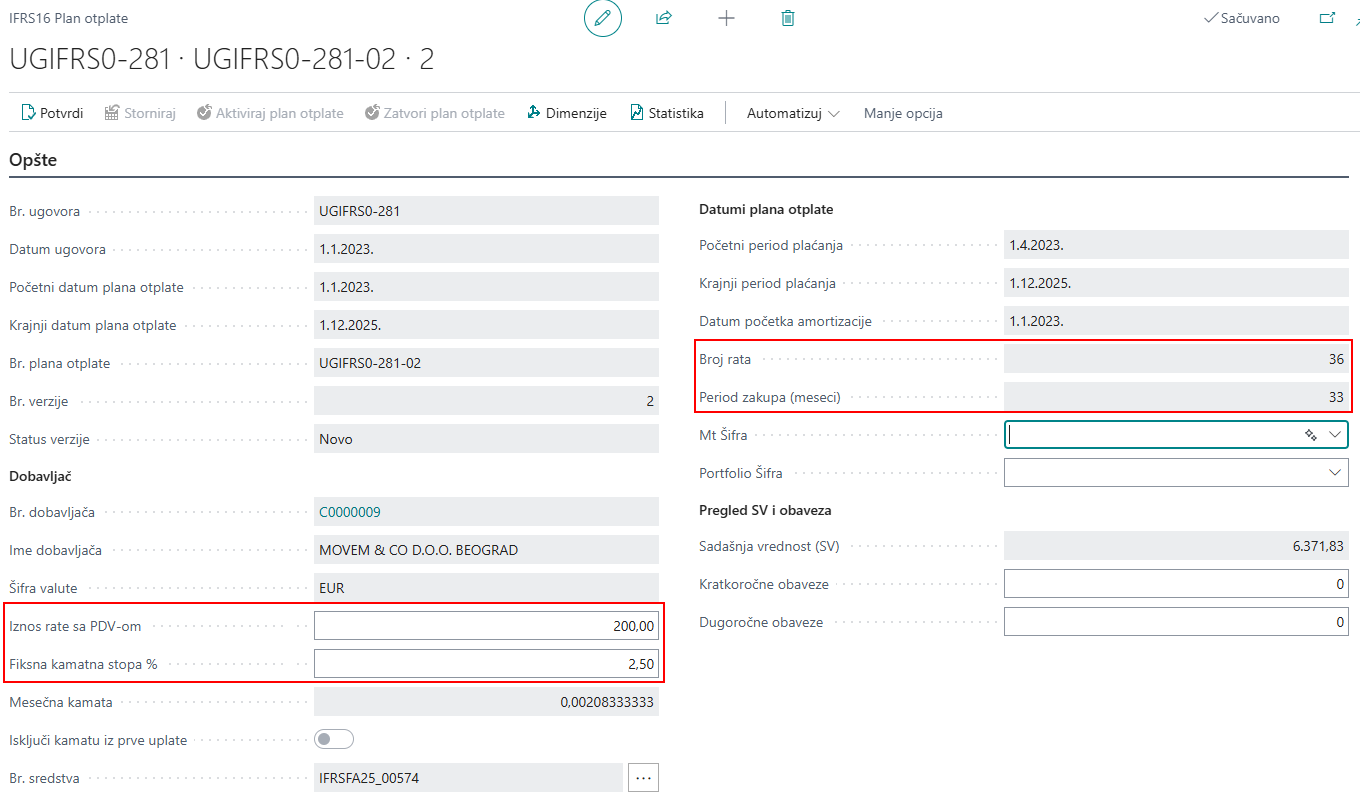Open page in new window icon
The height and width of the screenshot is (808, 1360).
1327,18
